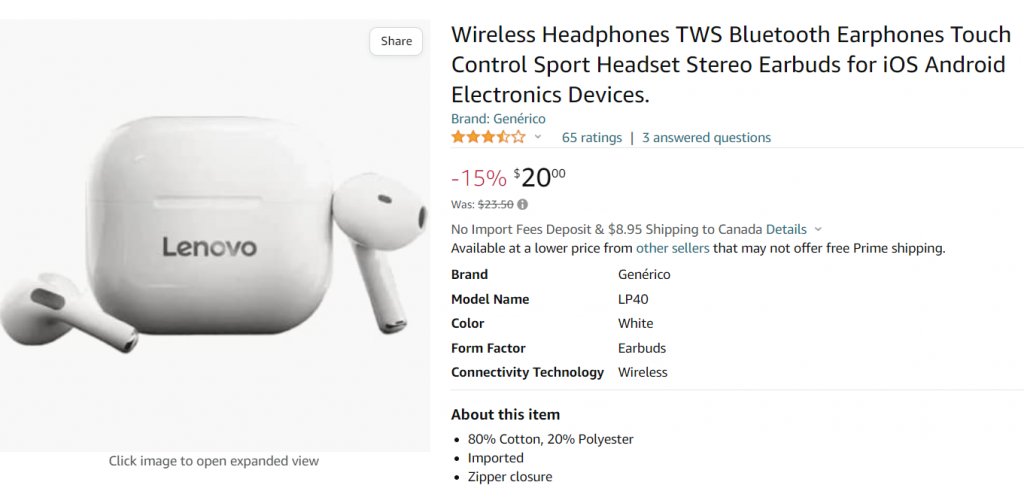Click the $20.00 price

click(x=540, y=178)
